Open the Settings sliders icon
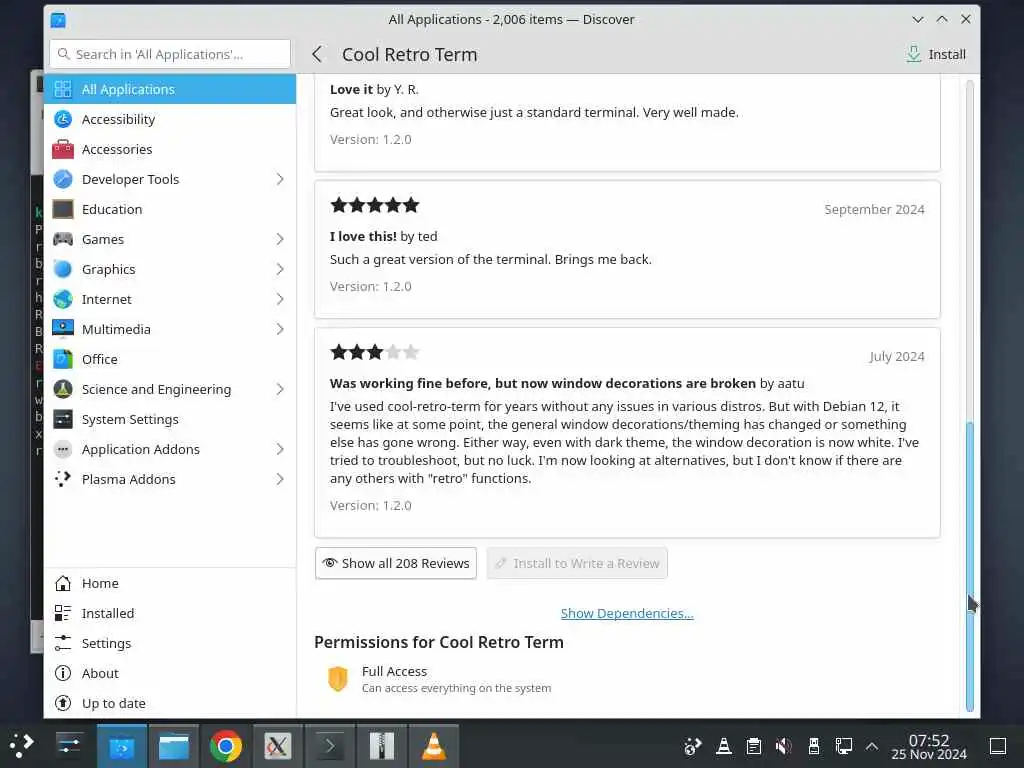The width and height of the screenshot is (1024, 768). (63, 643)
